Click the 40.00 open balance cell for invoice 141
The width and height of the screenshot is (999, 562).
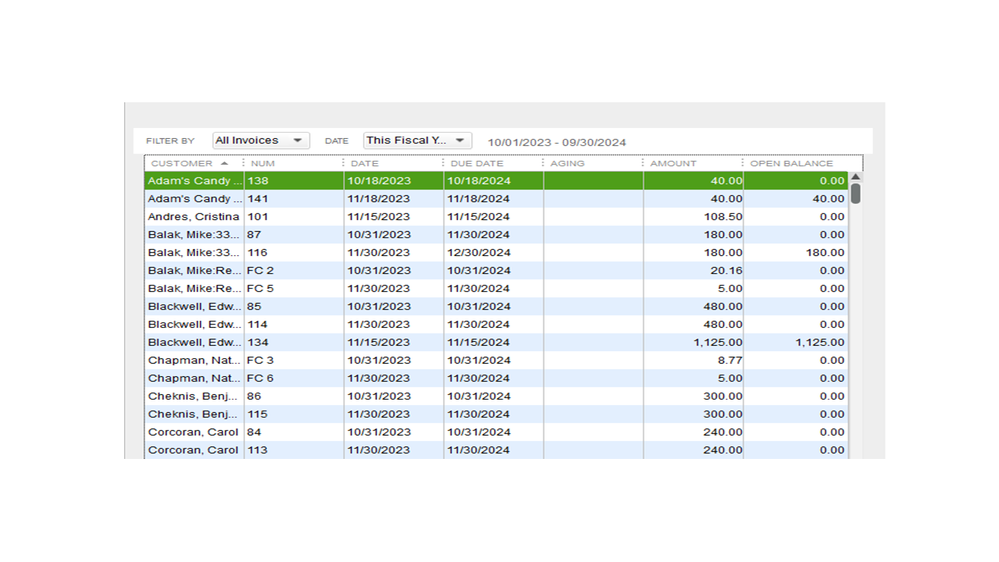click(x=796, y=199)
